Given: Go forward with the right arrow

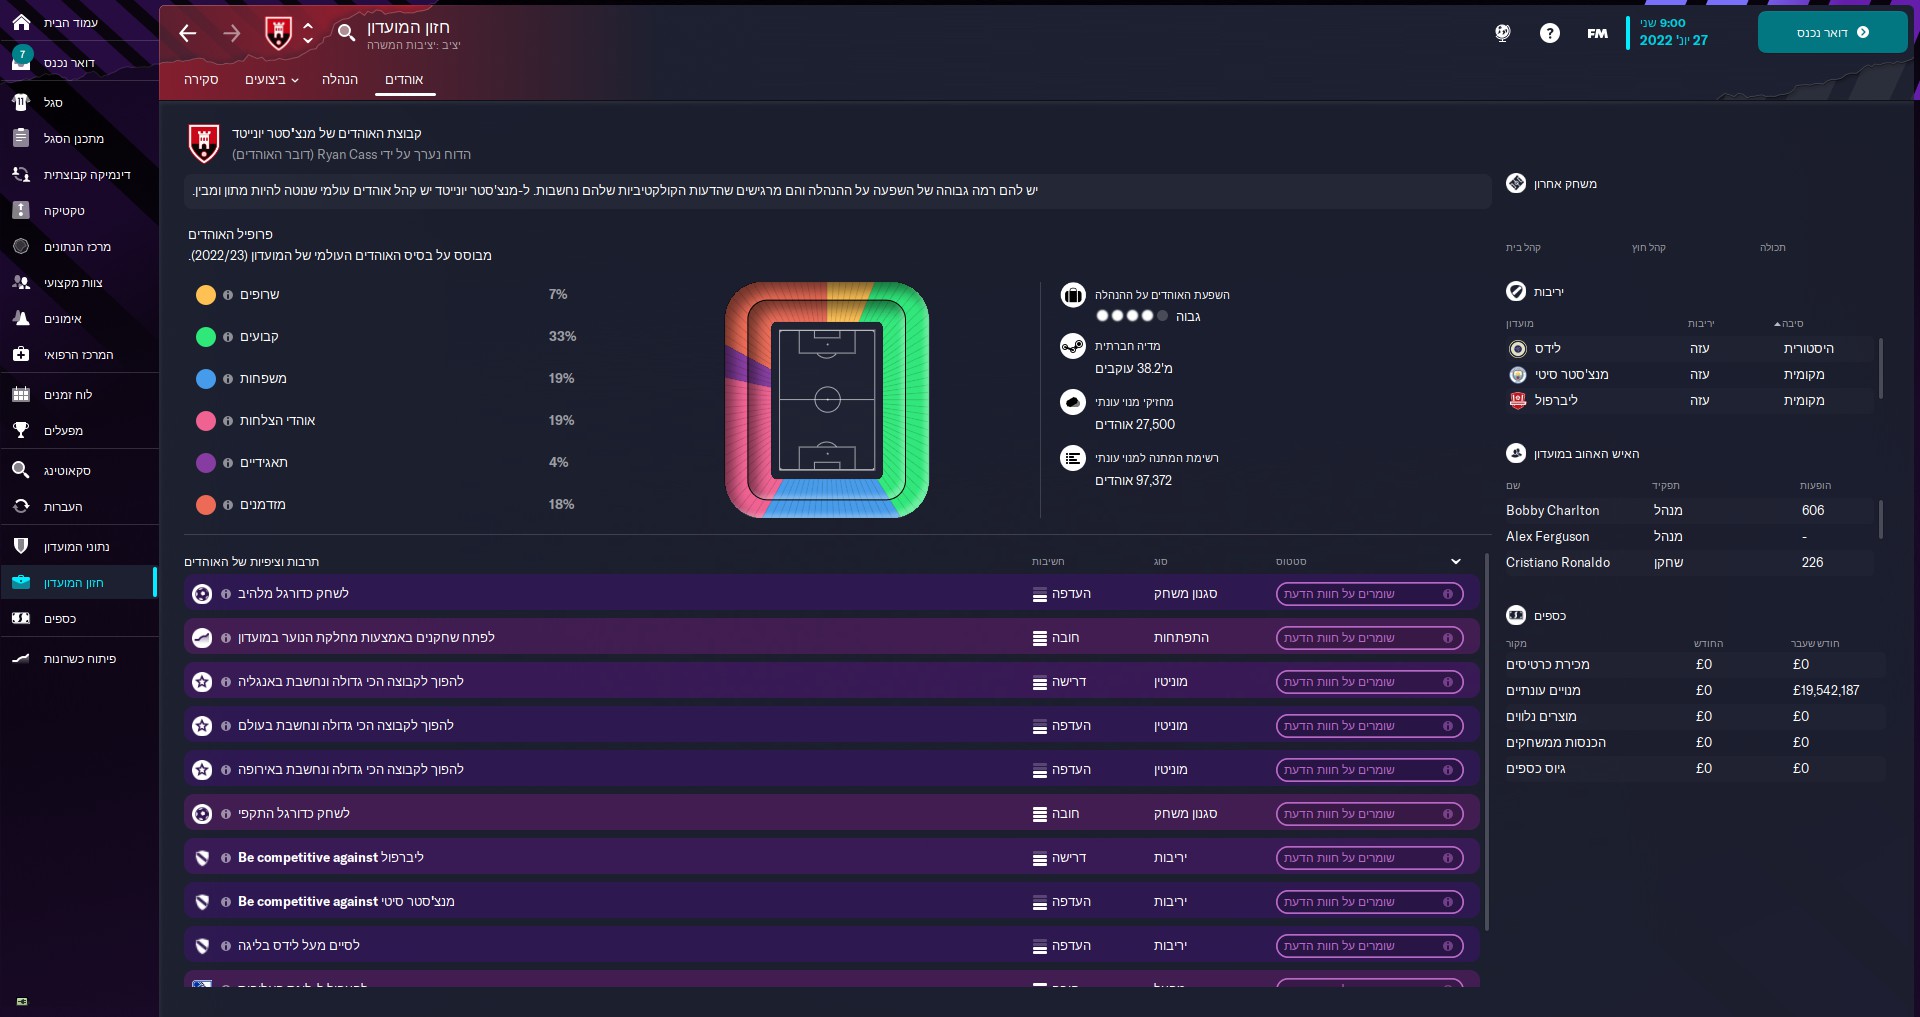Looking at the screenshot, I should coord(231,34).
